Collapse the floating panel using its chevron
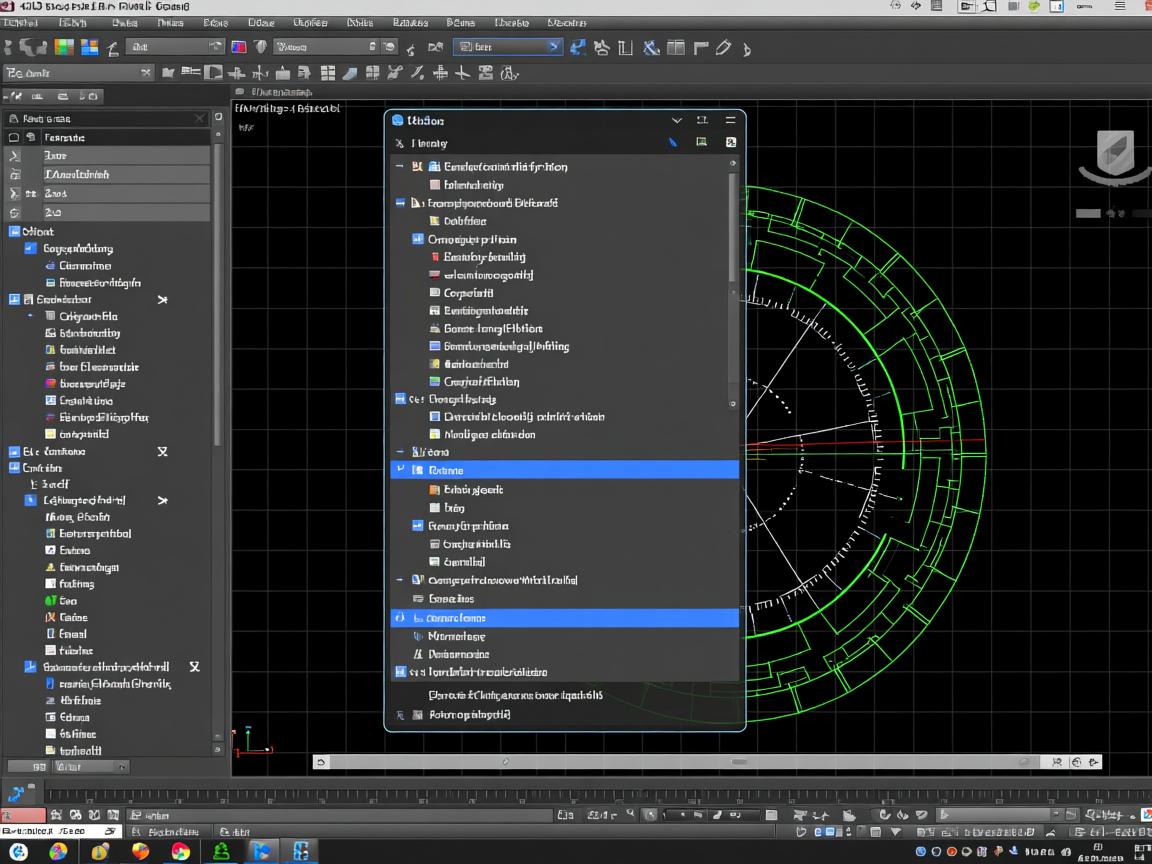Screen dimensions: 1152x864 pos(677,120)
